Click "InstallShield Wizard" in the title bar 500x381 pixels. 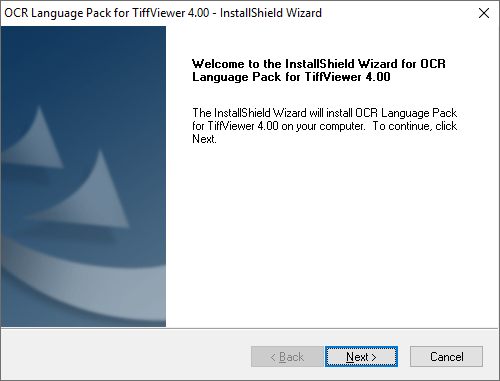(x=271, y=13)
